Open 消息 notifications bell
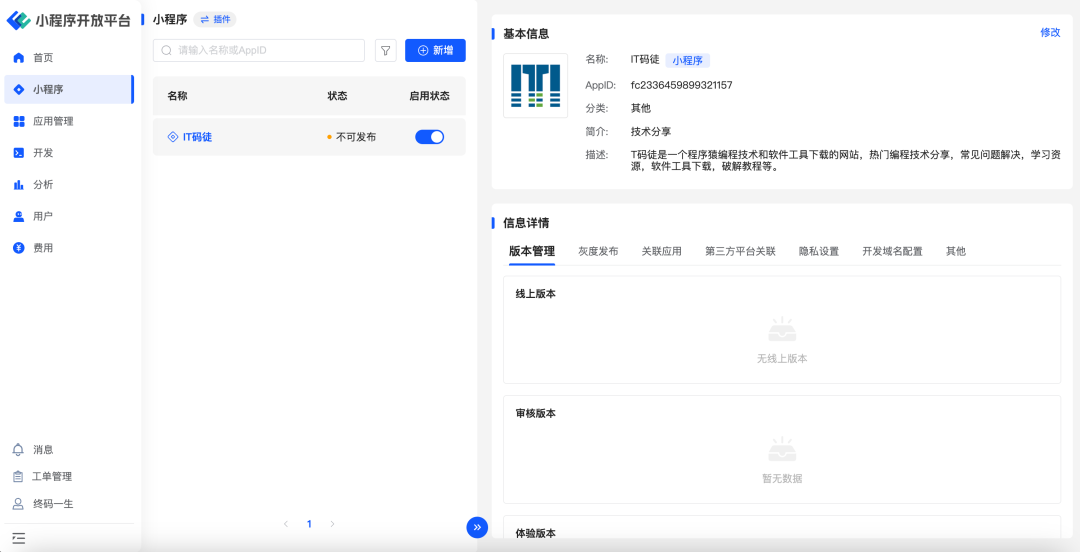Viewport: 1080px width, 552px height. [x=18, y=450]
